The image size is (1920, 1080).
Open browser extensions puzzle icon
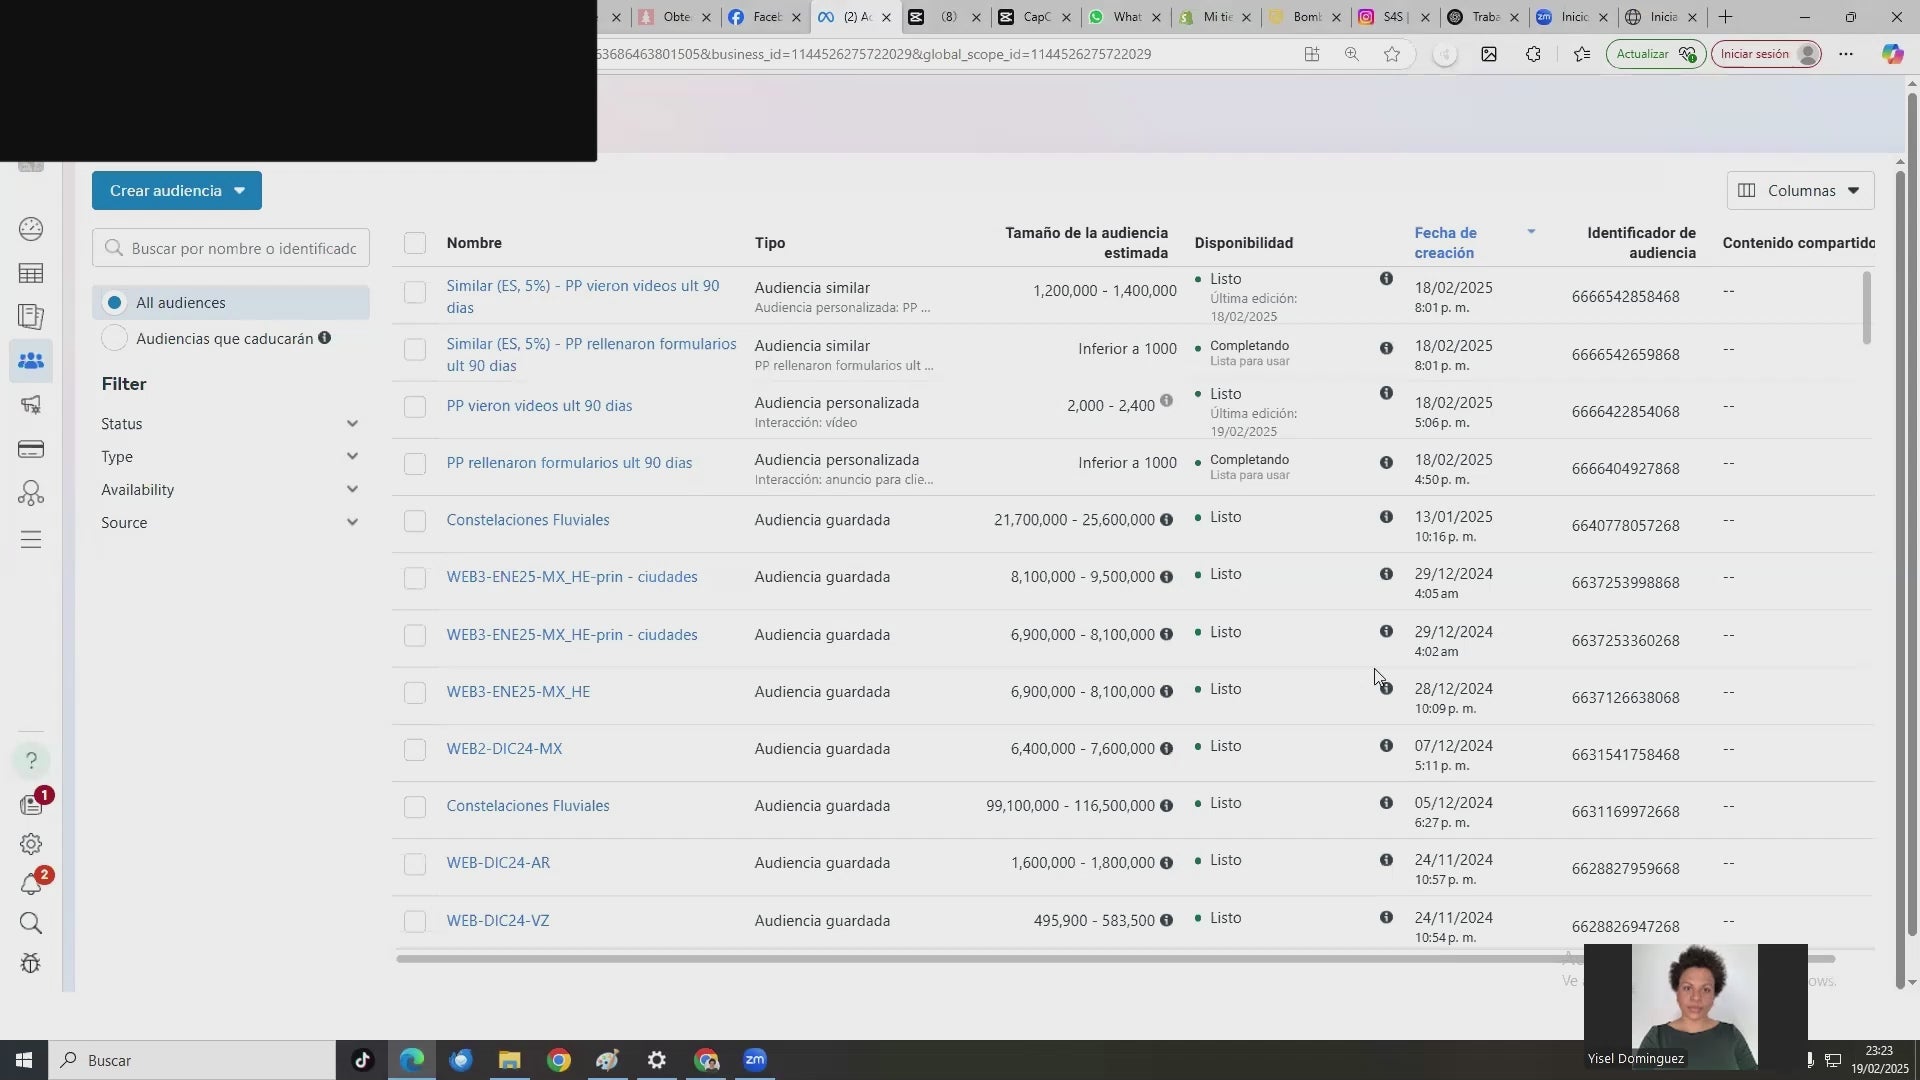pyautogui.click(x=1533, y=54)
